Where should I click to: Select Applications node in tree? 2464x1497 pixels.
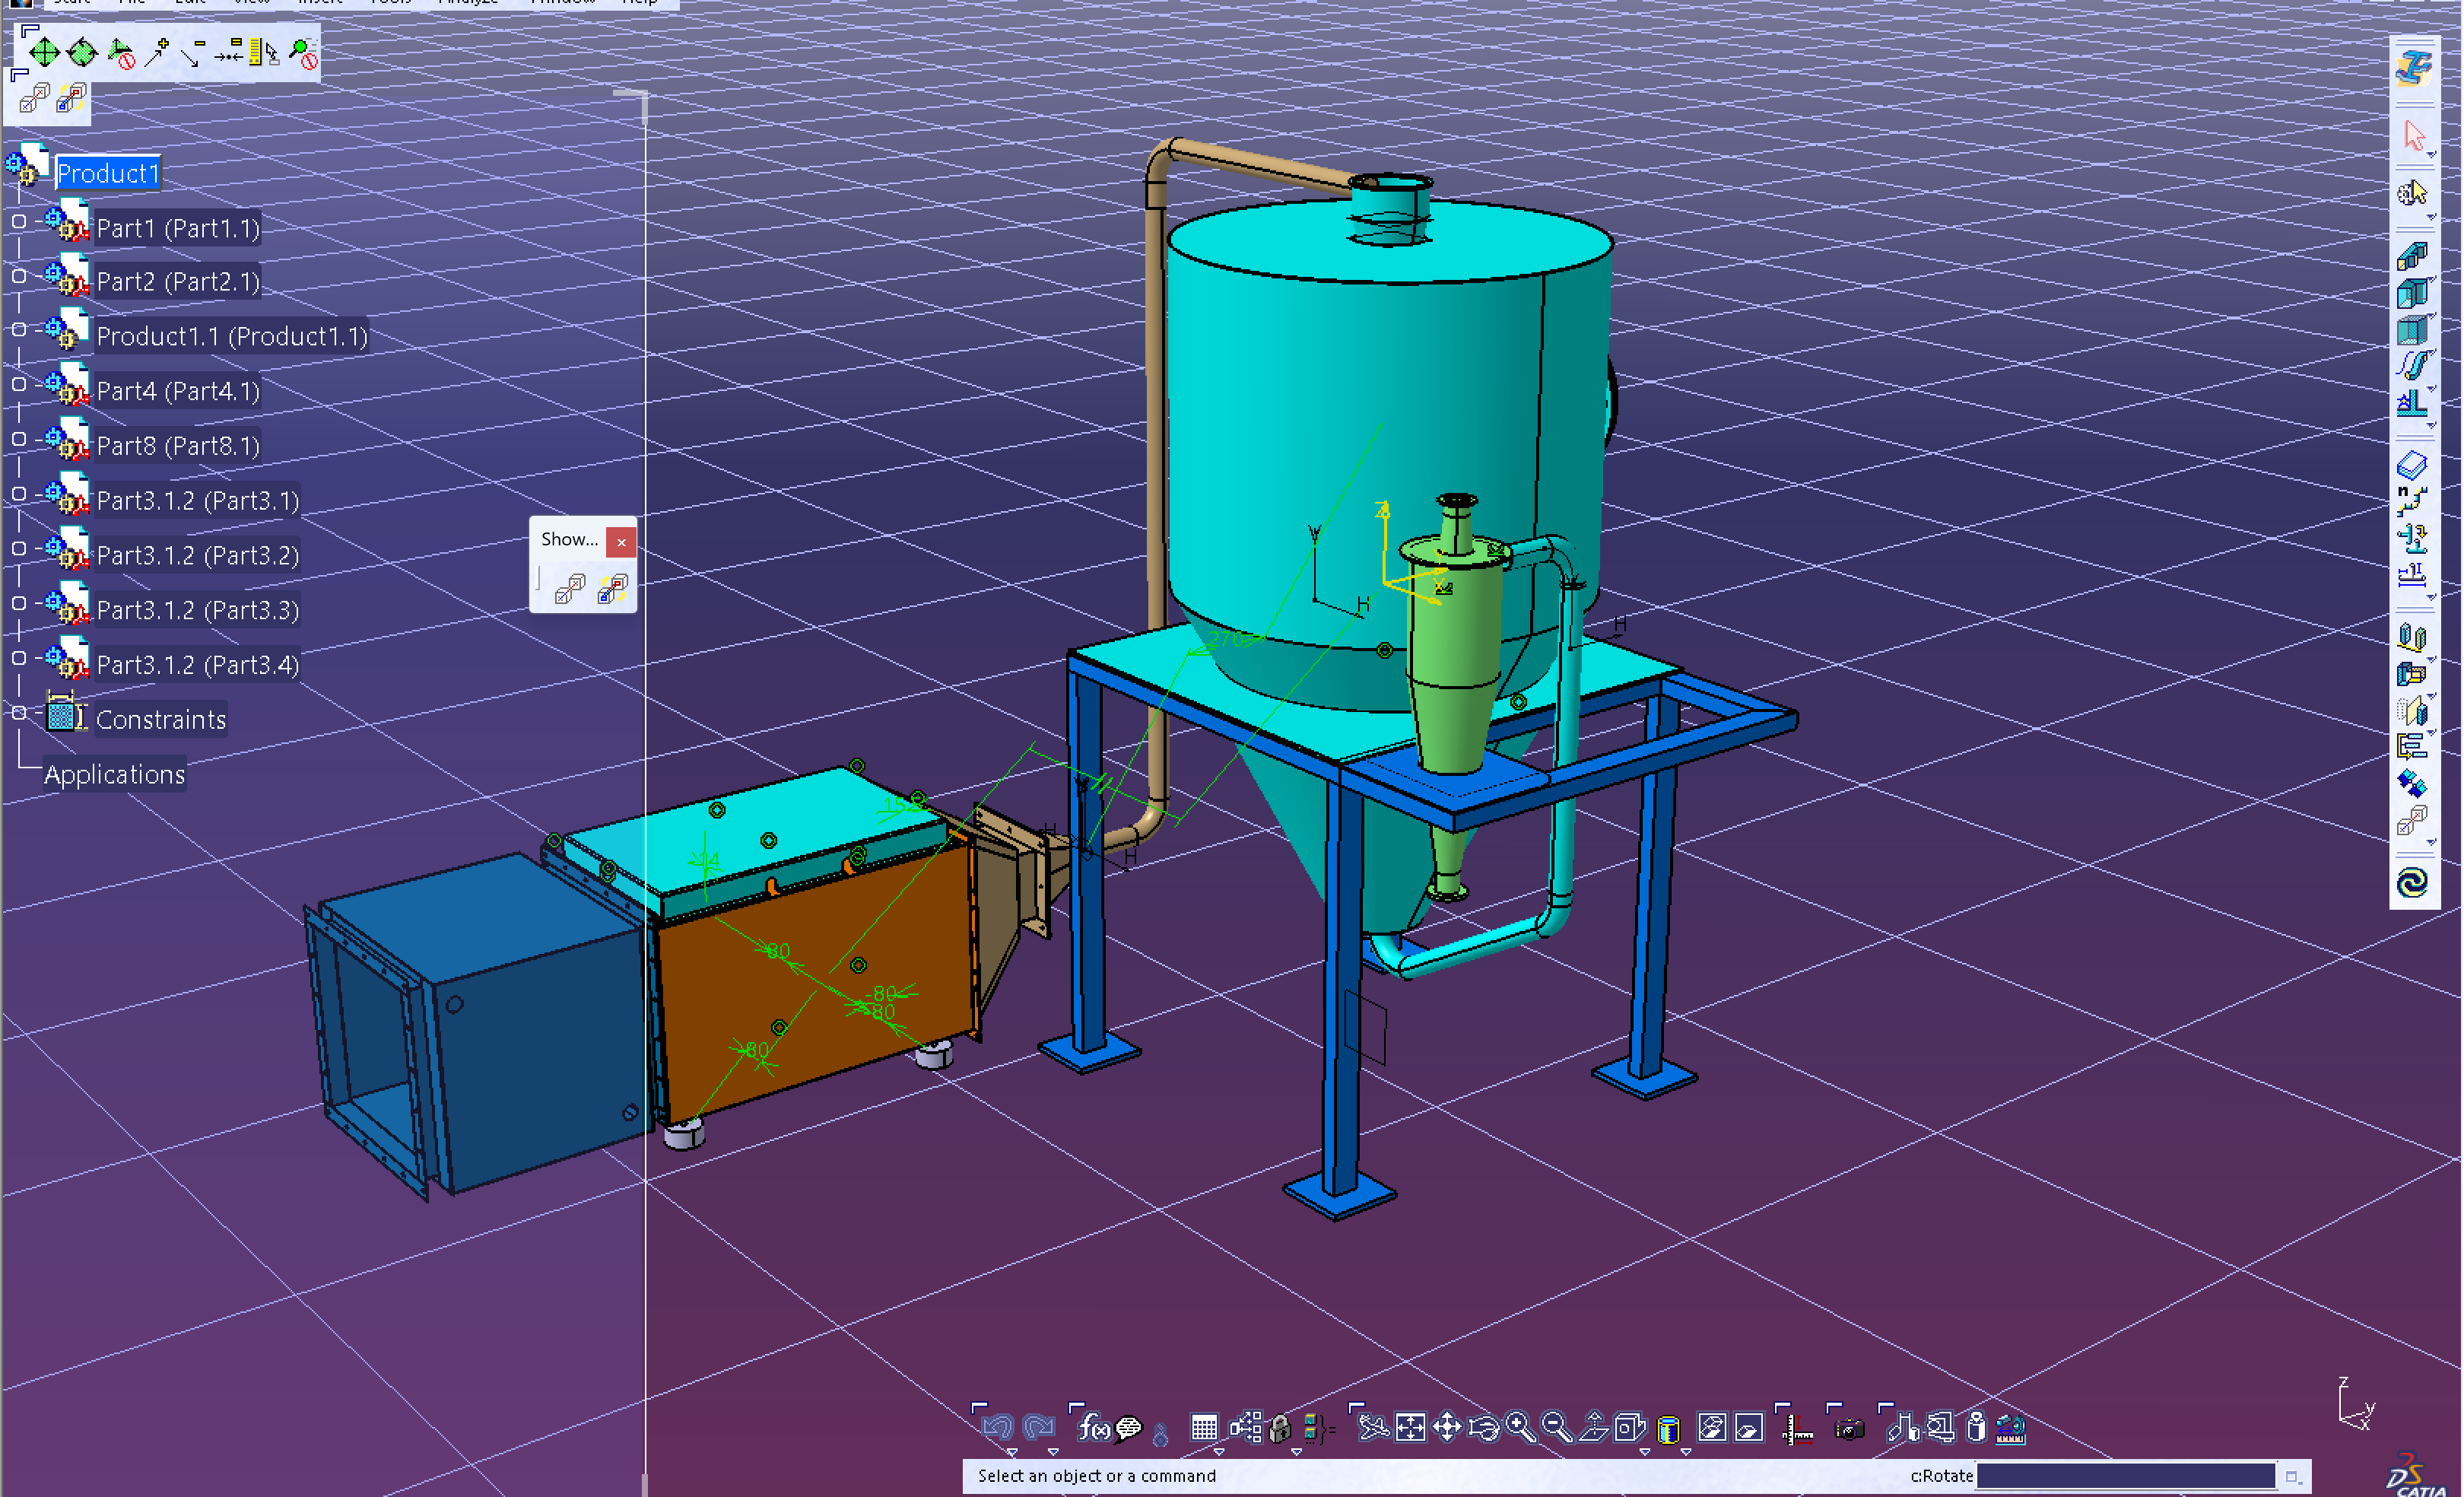[115, 774]
